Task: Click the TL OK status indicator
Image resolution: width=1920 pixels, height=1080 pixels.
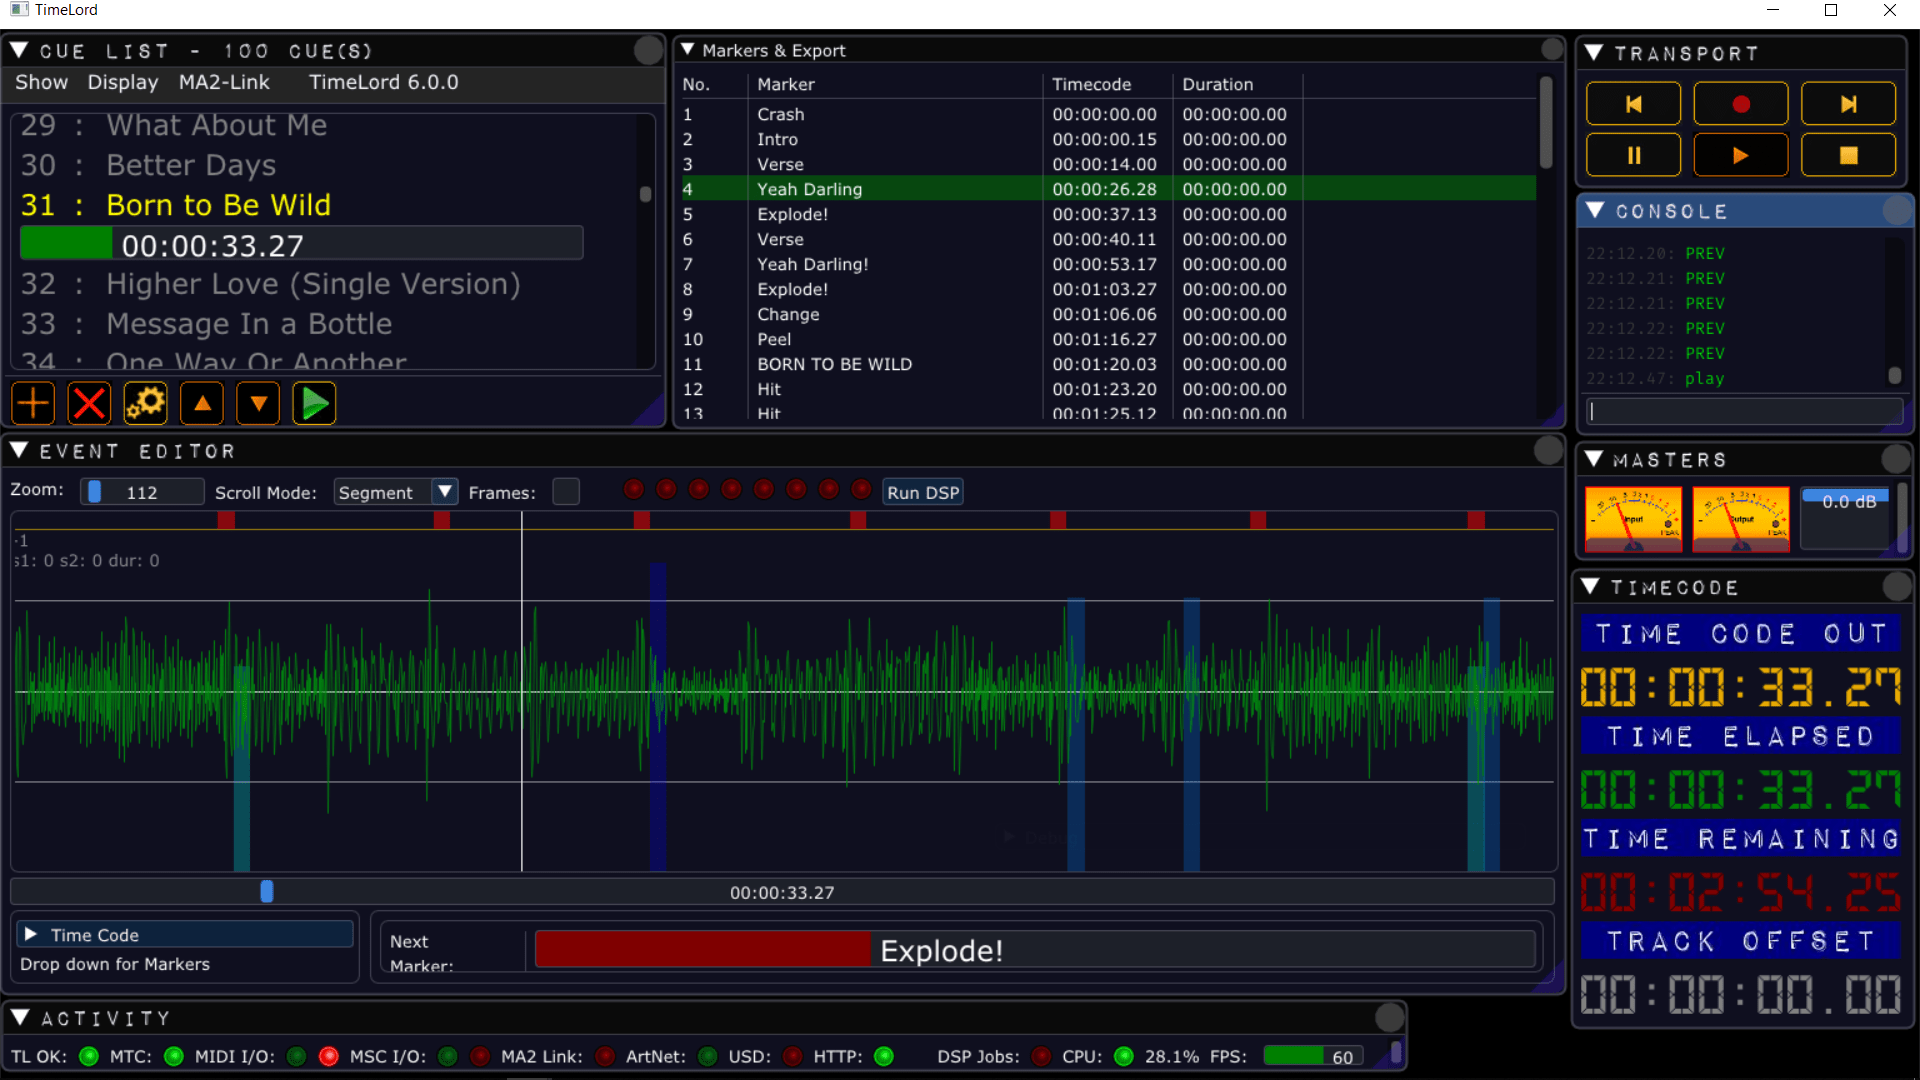Action: [89, 1056]
